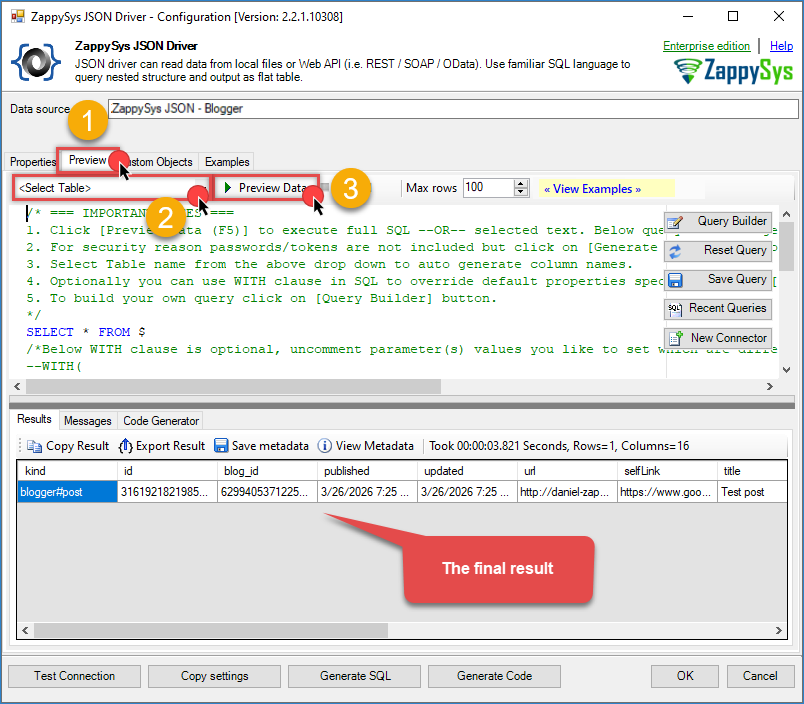Viewport: 804px width, 704px height.
Task: Click the Save Query button
Action: tap(717, 280)
